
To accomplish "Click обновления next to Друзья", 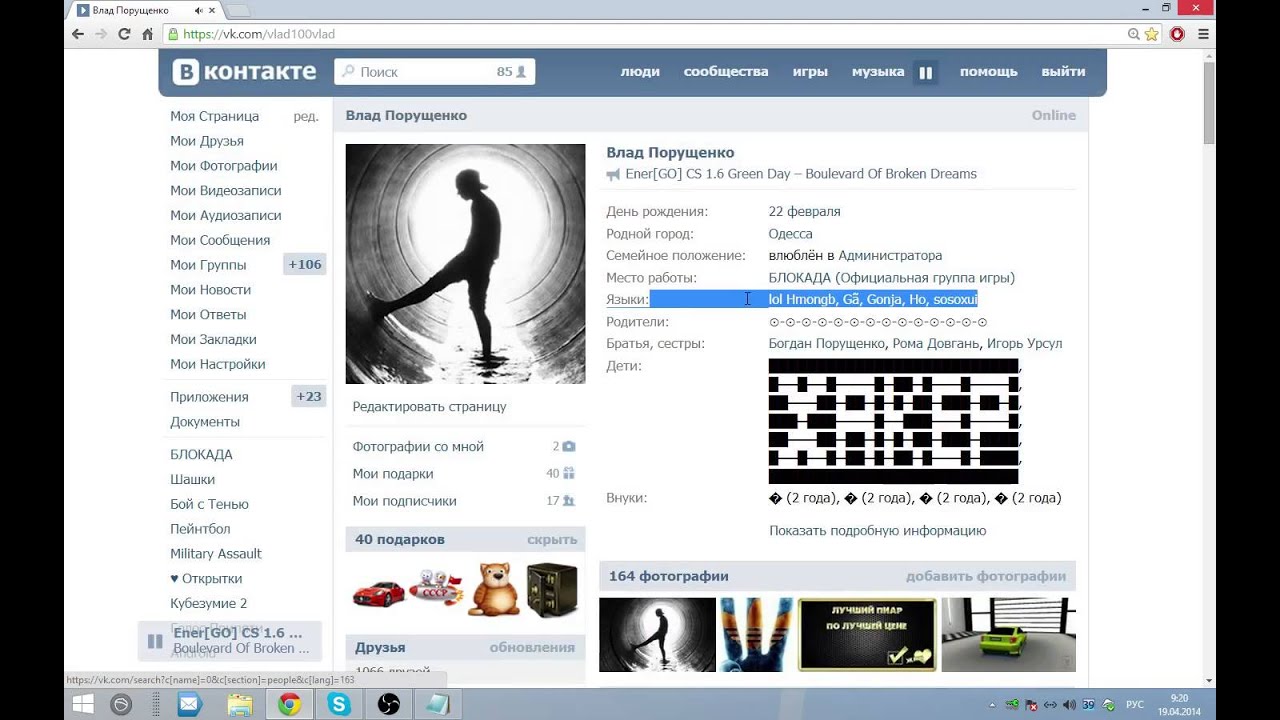I will (x=532, y=648).
